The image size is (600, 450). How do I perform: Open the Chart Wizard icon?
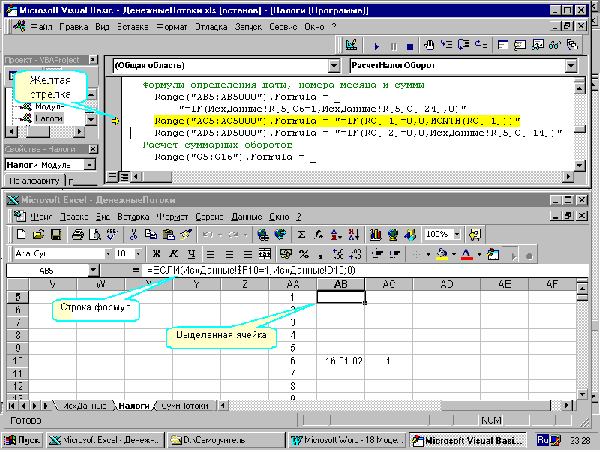[375, 234]
